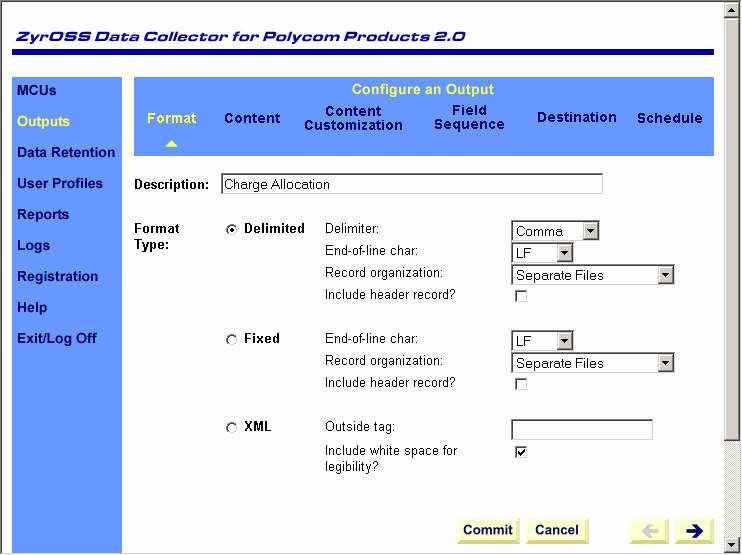Open Fixed Record organization dropdown
Screen dimensions: 742x555
(x=592, y=363)
